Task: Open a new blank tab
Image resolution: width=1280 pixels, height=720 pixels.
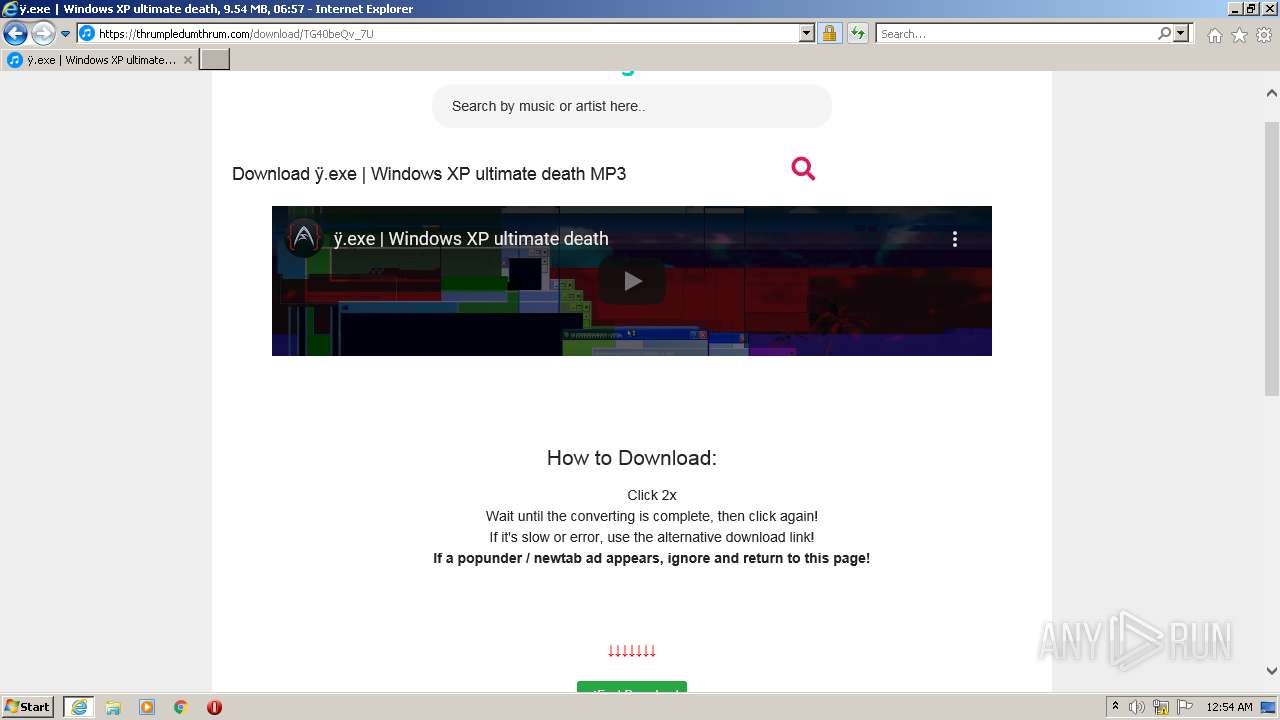Action: pyautogui.click(x=215, y=60)
